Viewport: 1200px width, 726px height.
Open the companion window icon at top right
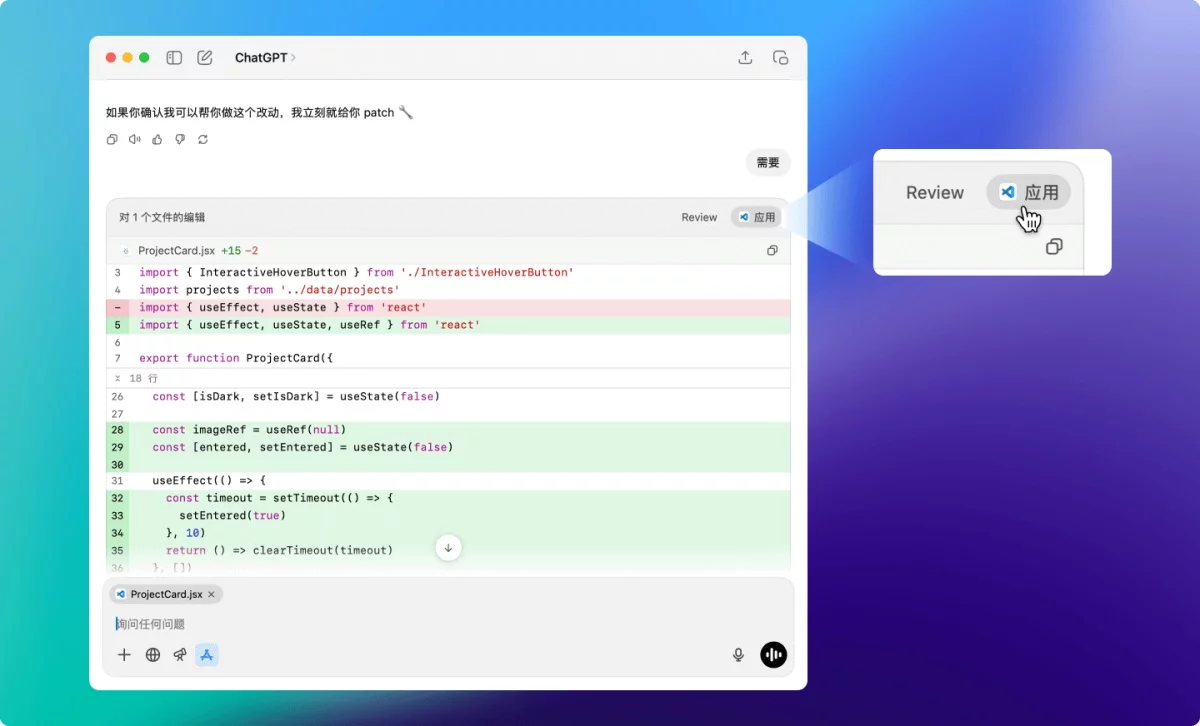pyautogui.click(x=780, y=58)
